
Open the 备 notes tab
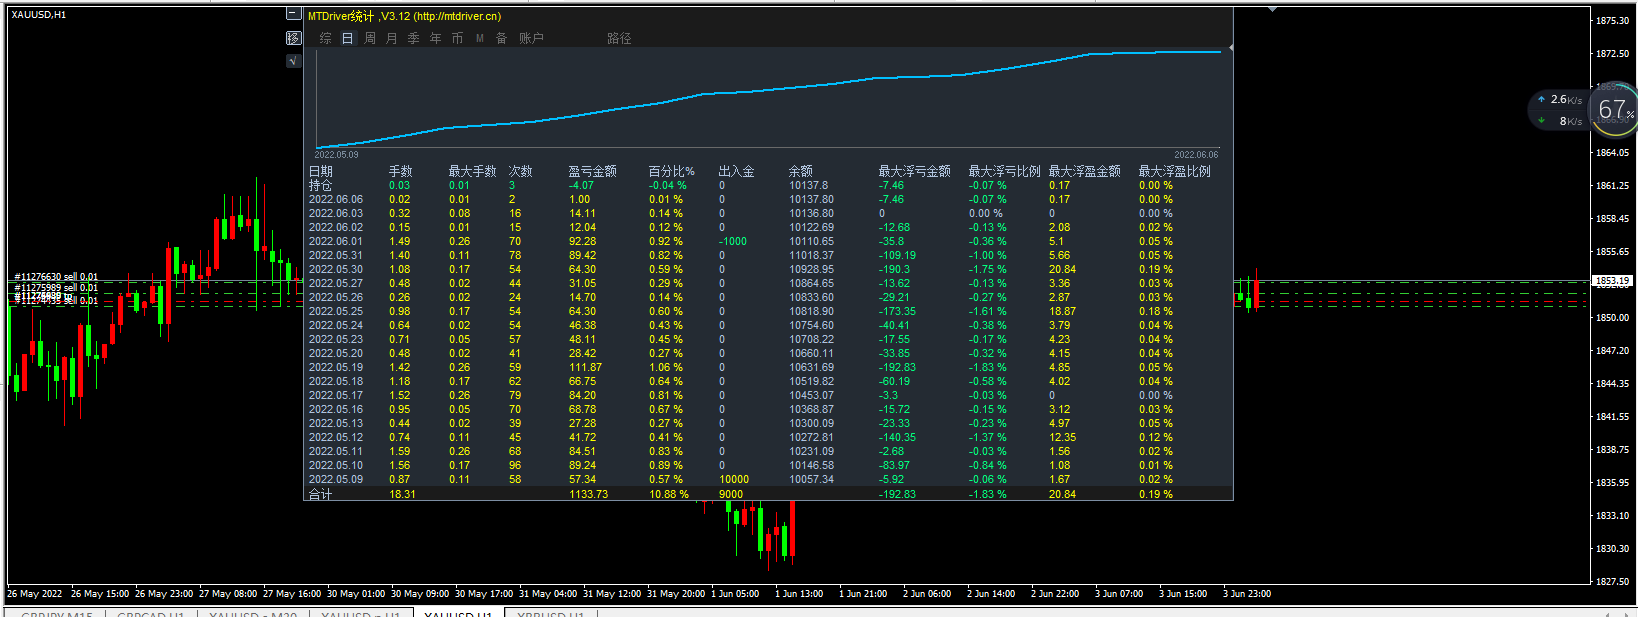pyautogui.click(x=502, y=38)
